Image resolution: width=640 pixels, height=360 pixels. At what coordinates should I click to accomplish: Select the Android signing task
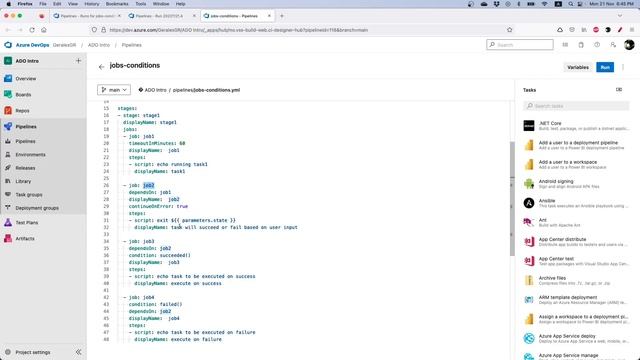coord(576,184)
